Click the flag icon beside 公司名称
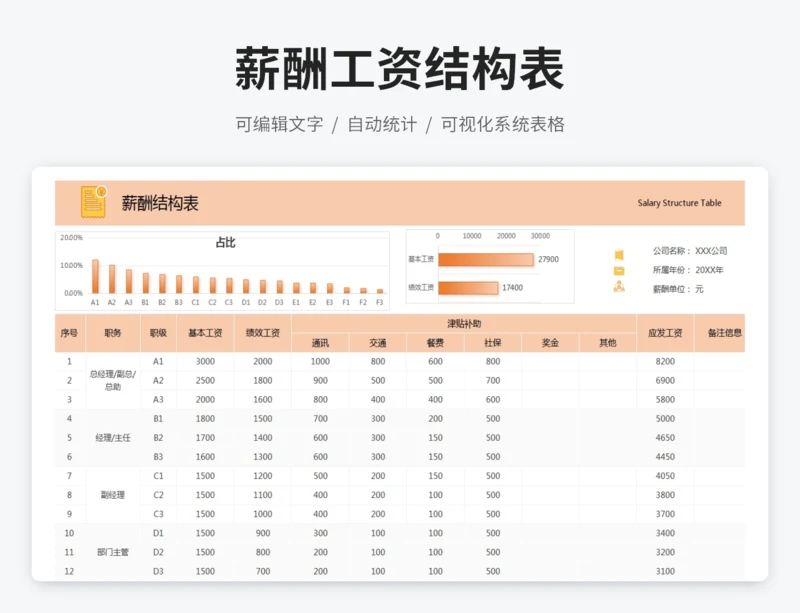 pos(619,254)
